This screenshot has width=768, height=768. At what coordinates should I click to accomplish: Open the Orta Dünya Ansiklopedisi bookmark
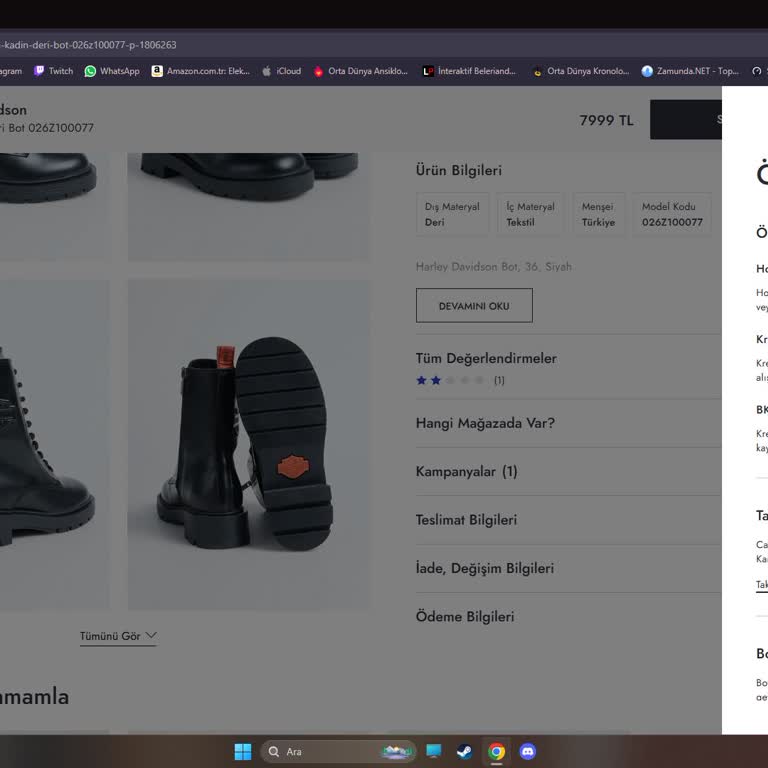point(361,71)
